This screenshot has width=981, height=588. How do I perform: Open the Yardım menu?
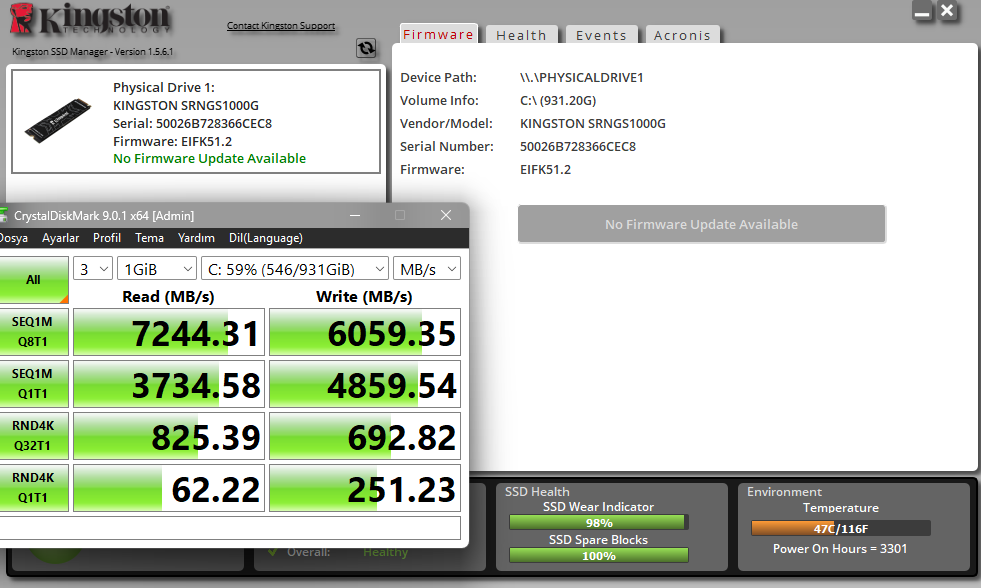pyautogui.click(x=196, y=238)
